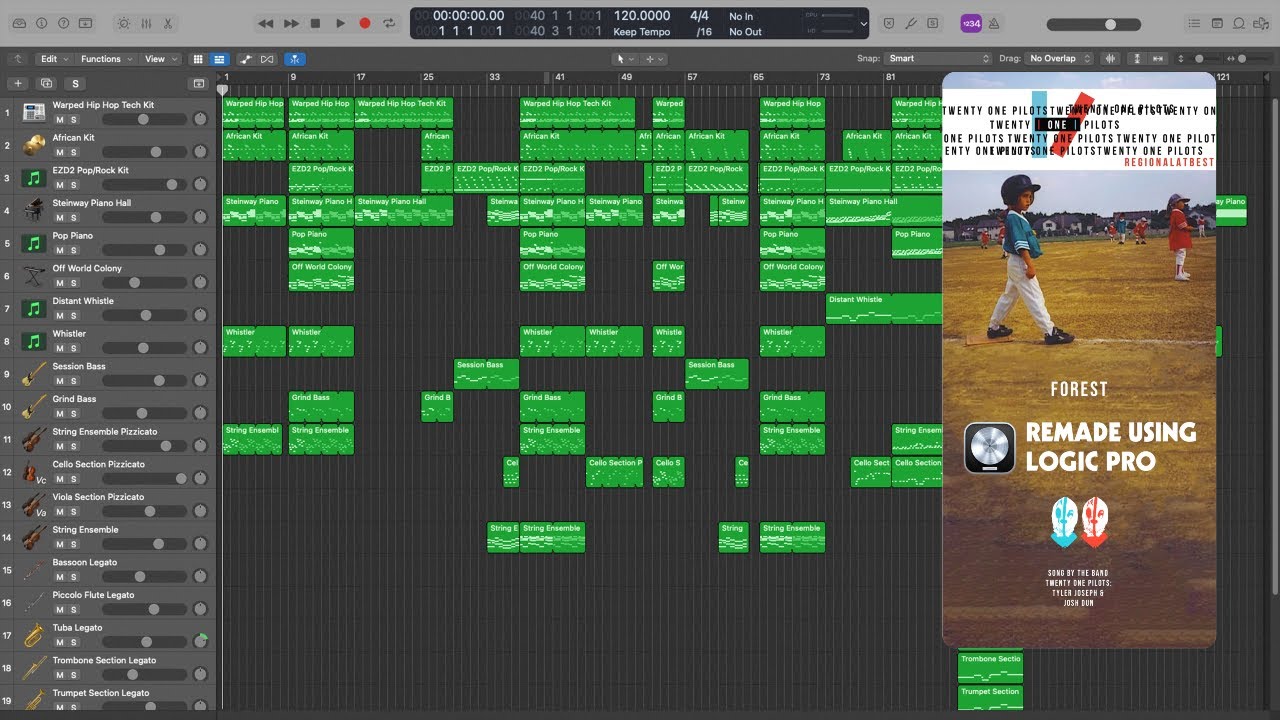Click bar 41 on the ruler
Viewport: 1280px width, 720px height.
point(560,77)
